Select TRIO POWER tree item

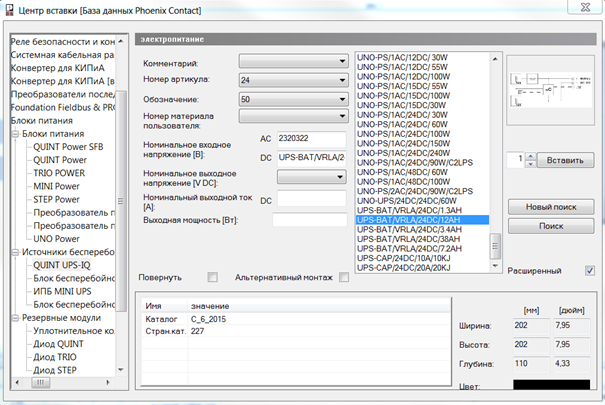59,173
